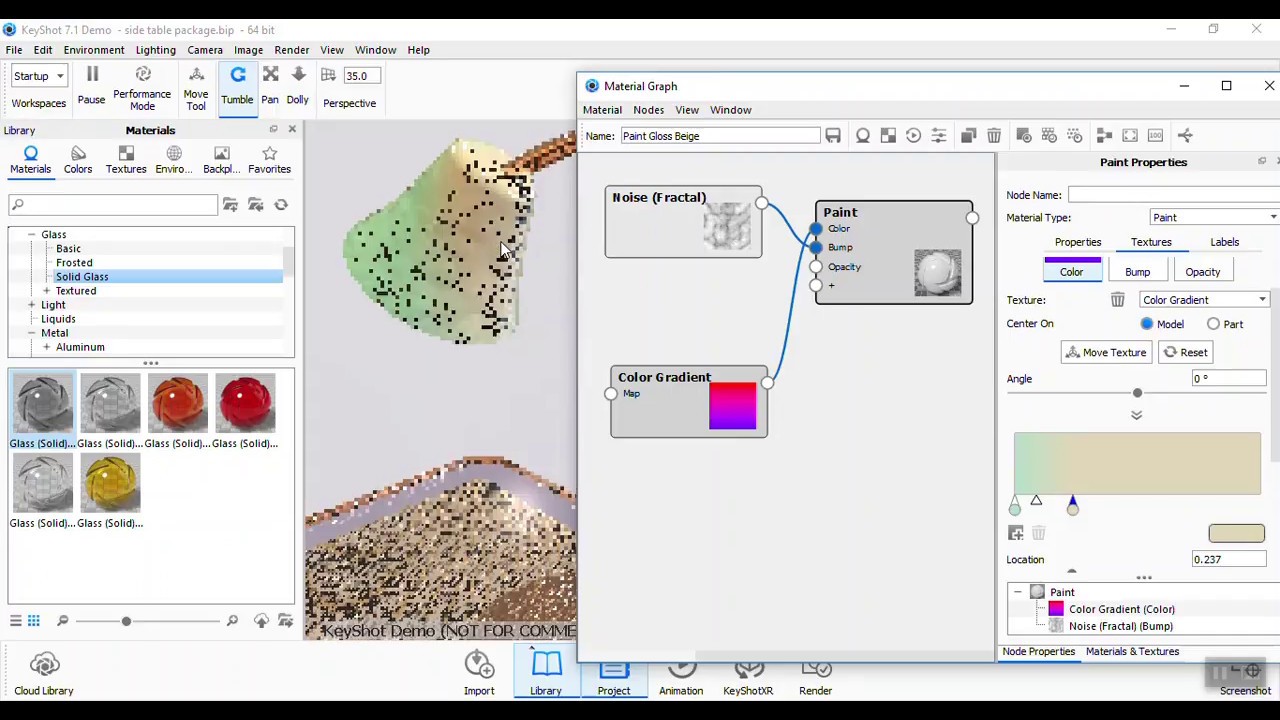The image size is (1280, 720).
Task: Select the Part center-on radio button
Action: [x=1213, y=324]
